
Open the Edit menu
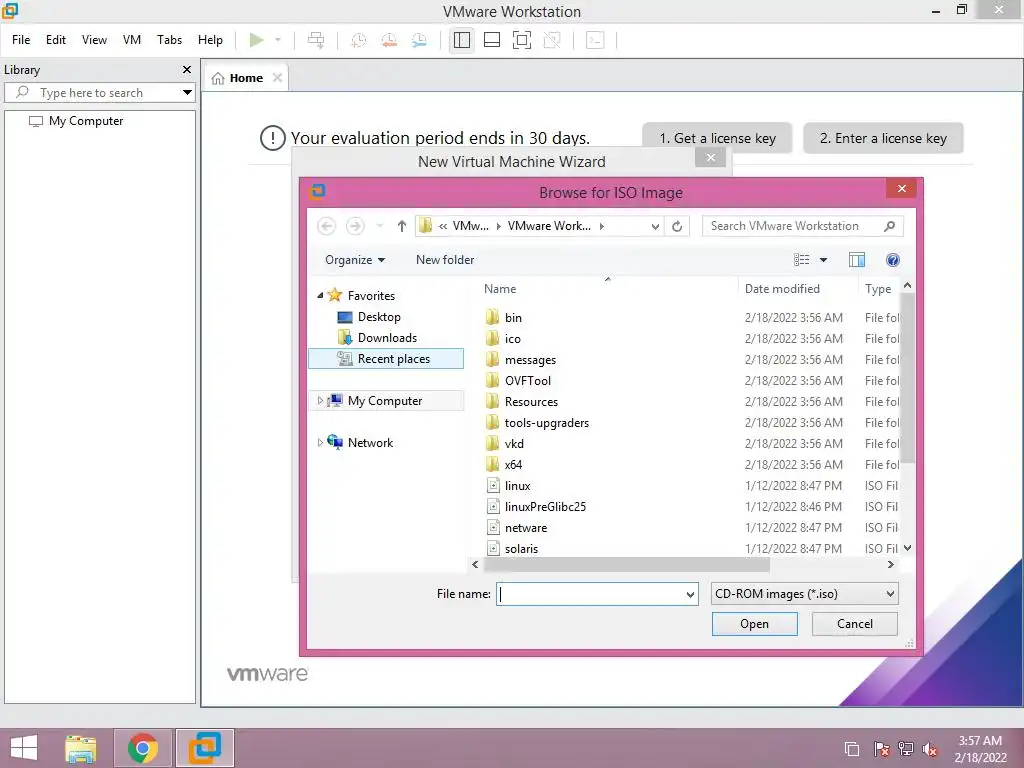56,40
